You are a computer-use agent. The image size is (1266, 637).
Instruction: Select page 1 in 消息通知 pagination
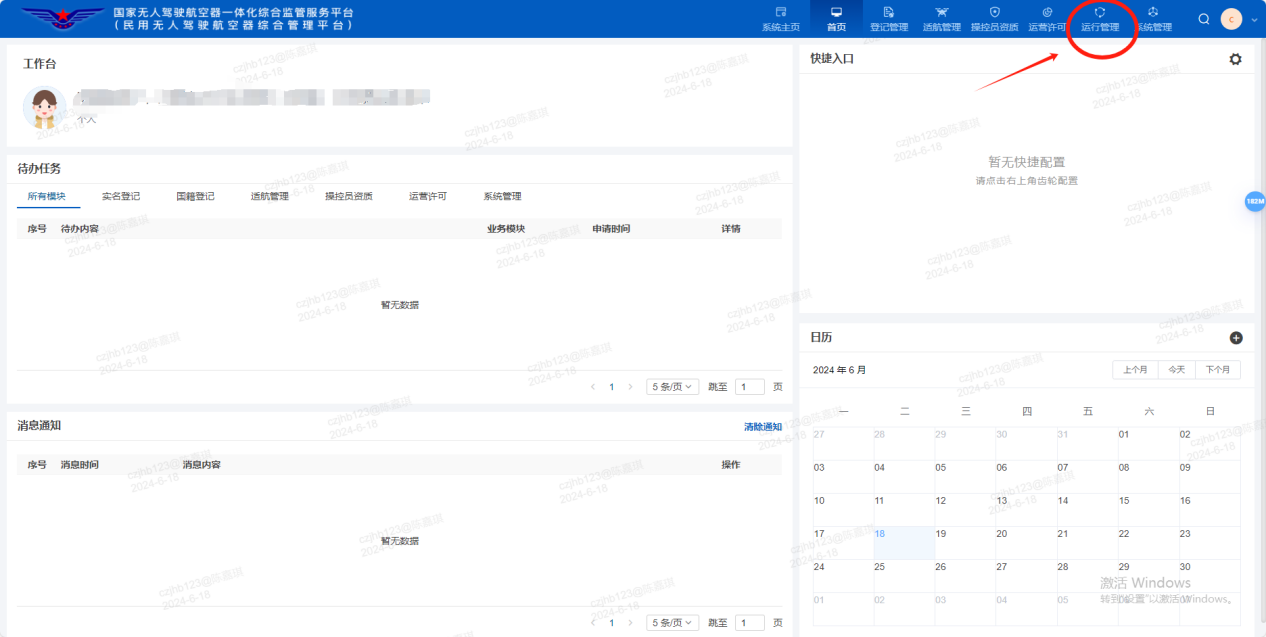pyautogui.click(x=612, y=622)
